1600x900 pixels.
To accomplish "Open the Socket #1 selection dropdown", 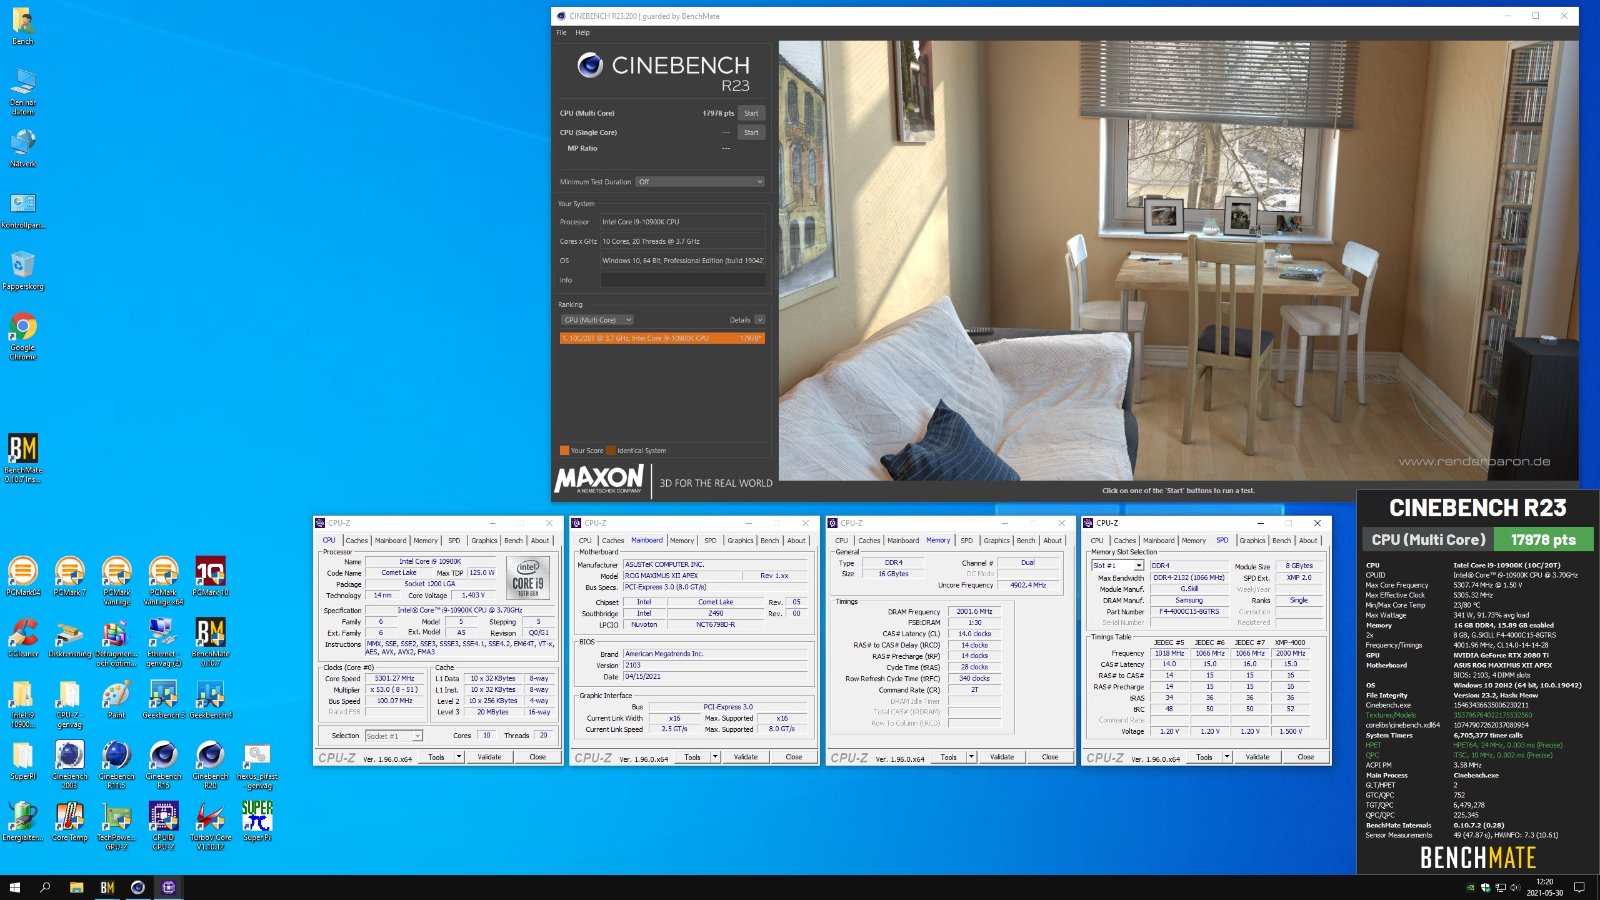I will 394,736.
